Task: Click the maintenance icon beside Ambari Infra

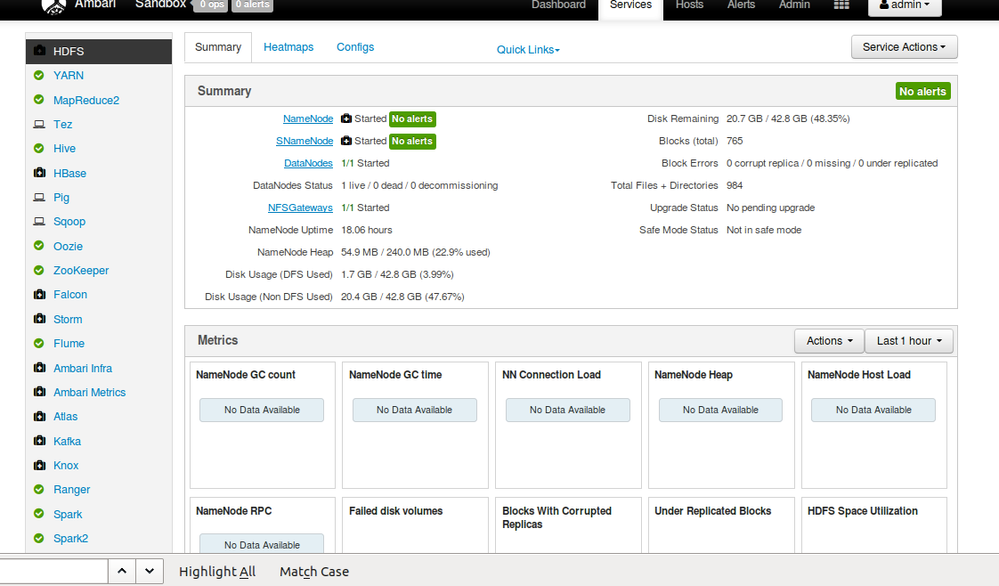Action: pos(40,368)
